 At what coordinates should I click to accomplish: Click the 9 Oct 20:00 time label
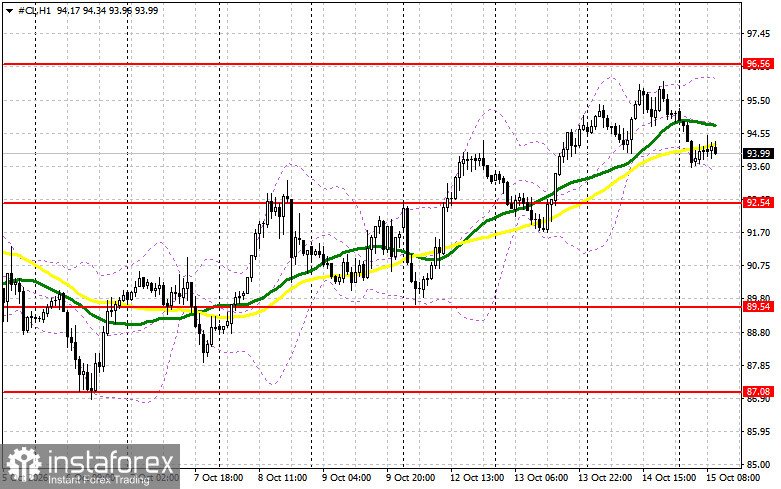click(410, 478)
